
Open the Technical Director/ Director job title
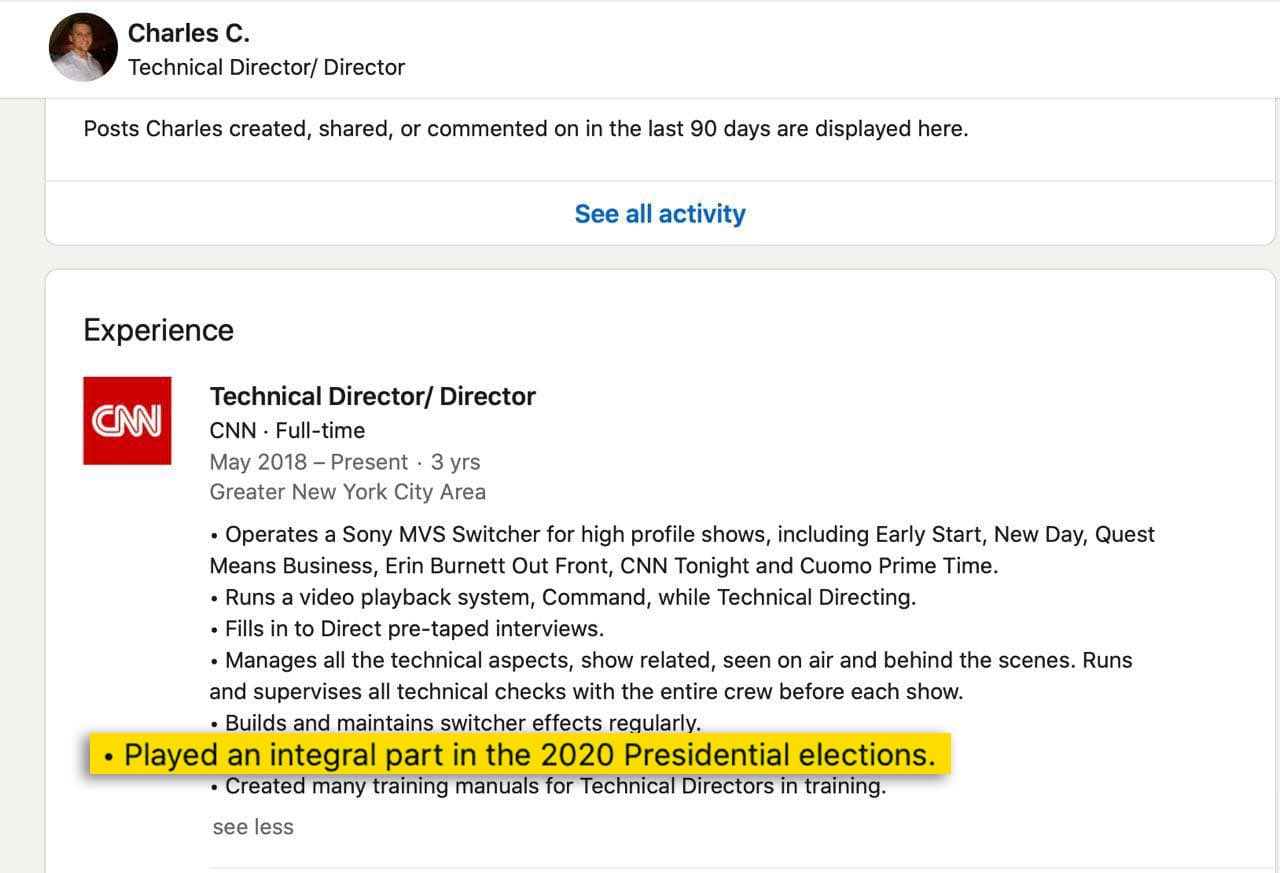point(373,396)
